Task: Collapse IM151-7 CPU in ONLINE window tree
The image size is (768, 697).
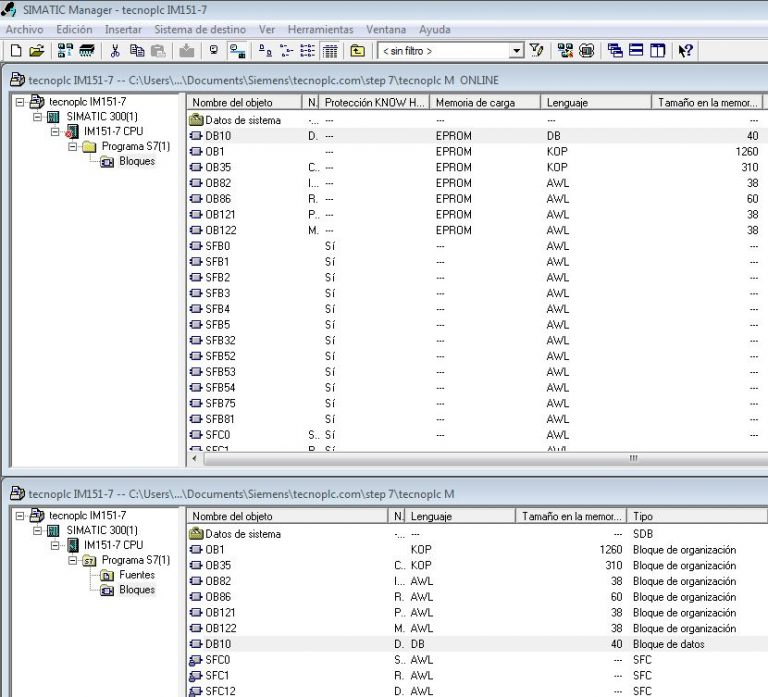Action: (55, 131)
